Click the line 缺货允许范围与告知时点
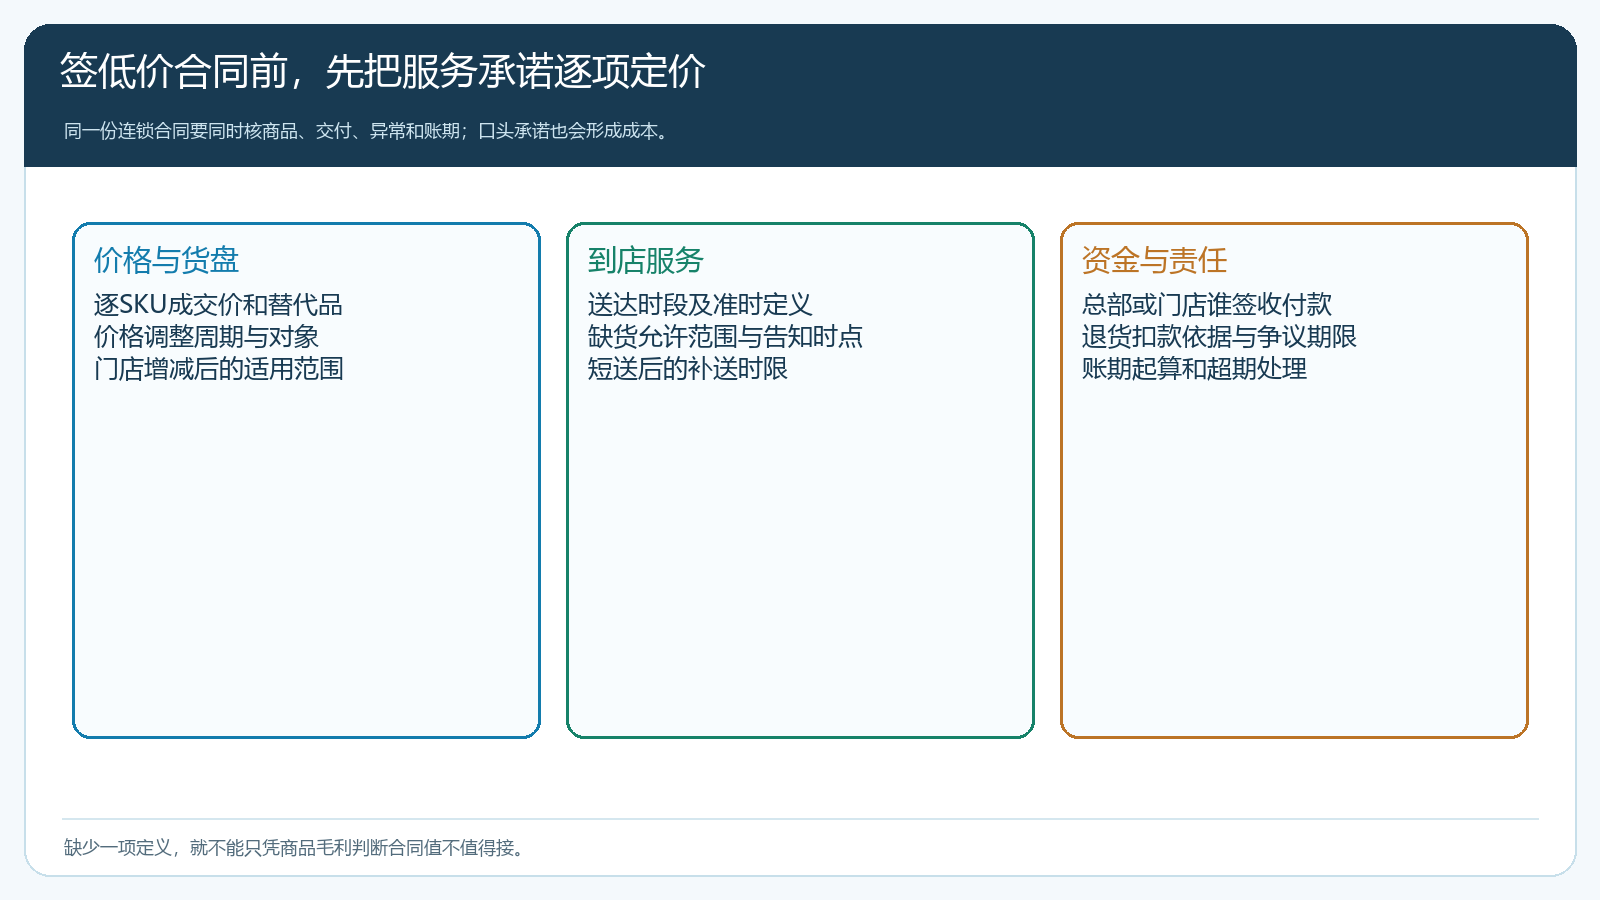The image size is (1600, 900). 725,336
